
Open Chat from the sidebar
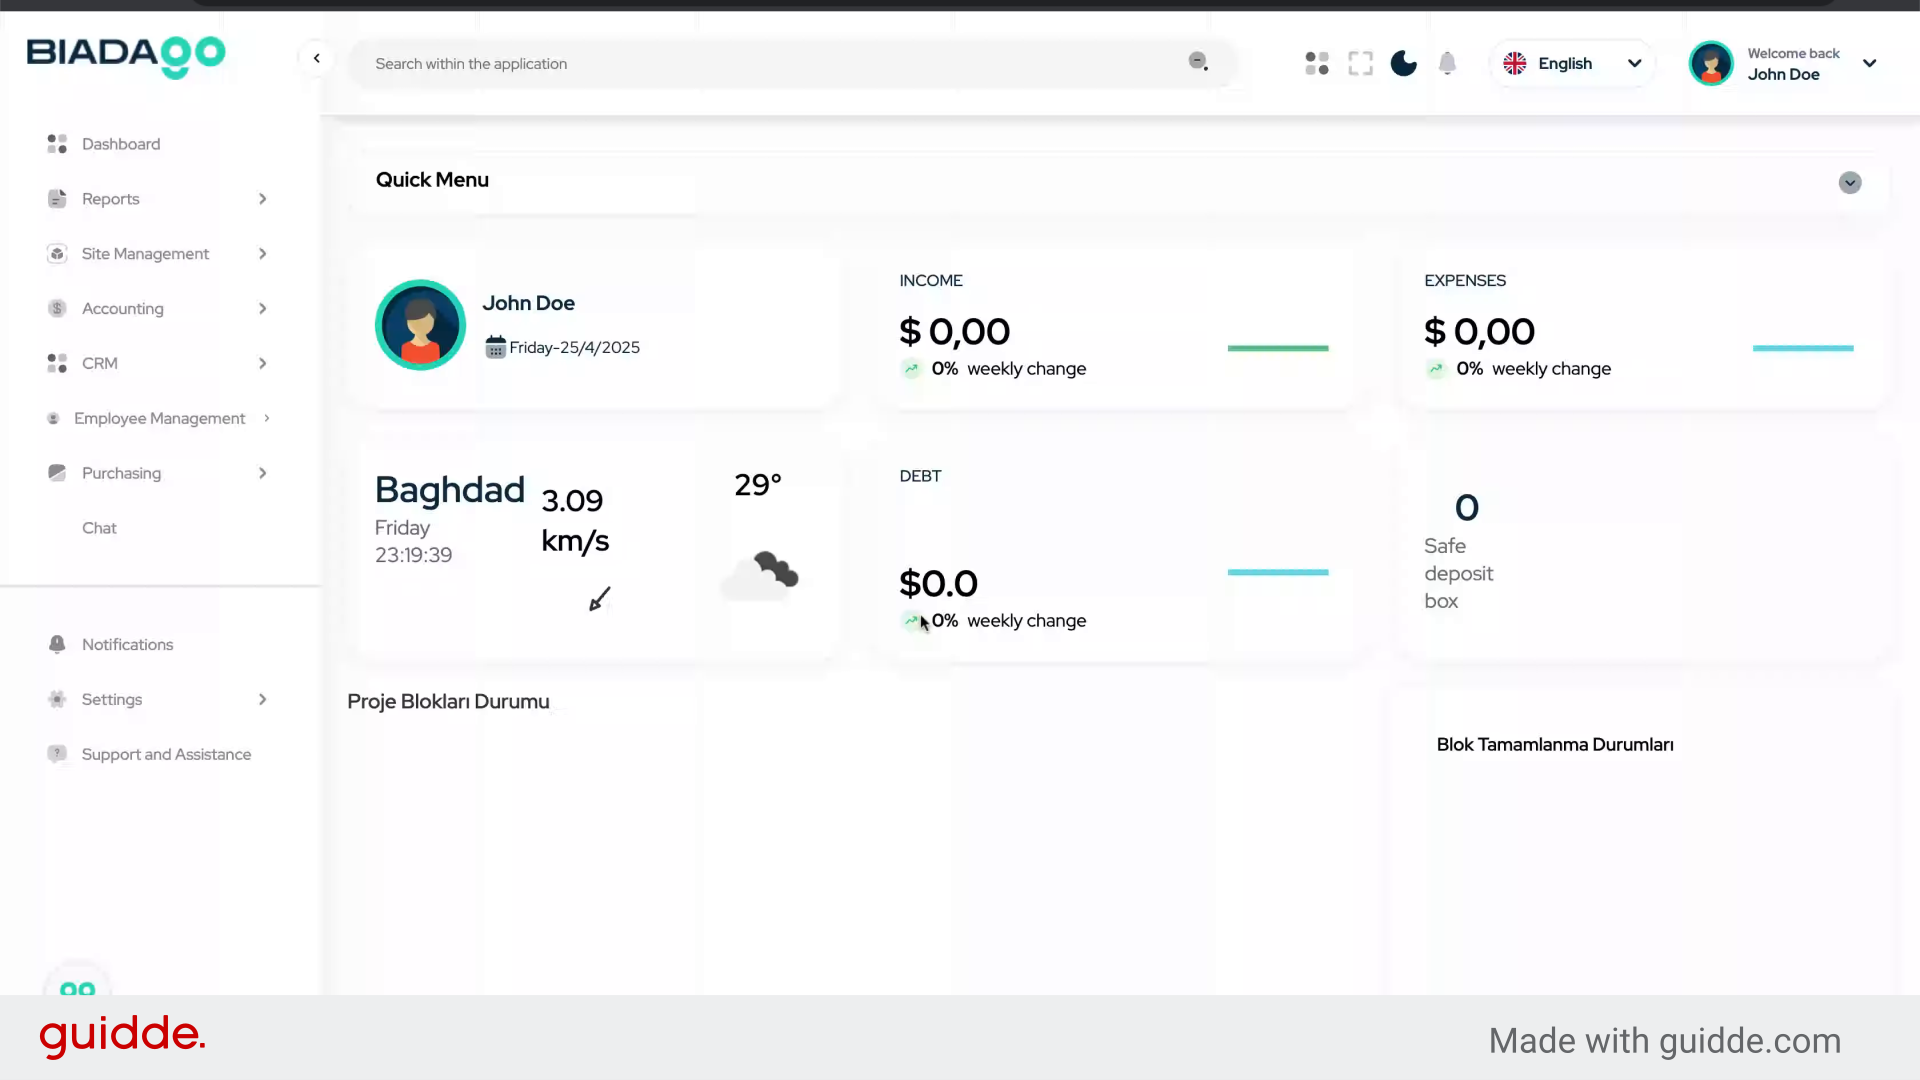tap(99, 528)
